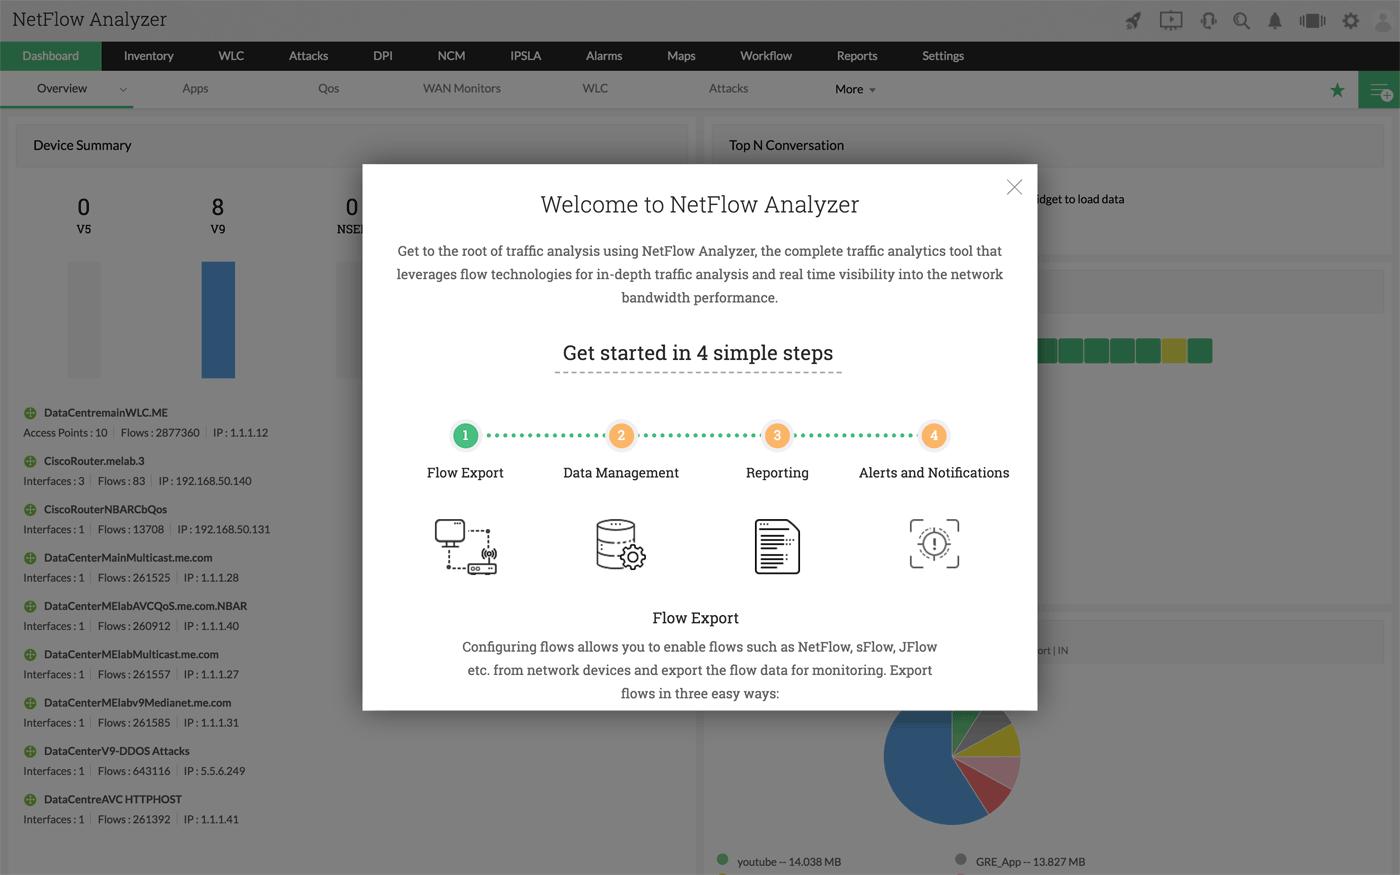
Task: Click status icon beside CiscoRouterNBARCbQos
Action: (x=30, y=510)
